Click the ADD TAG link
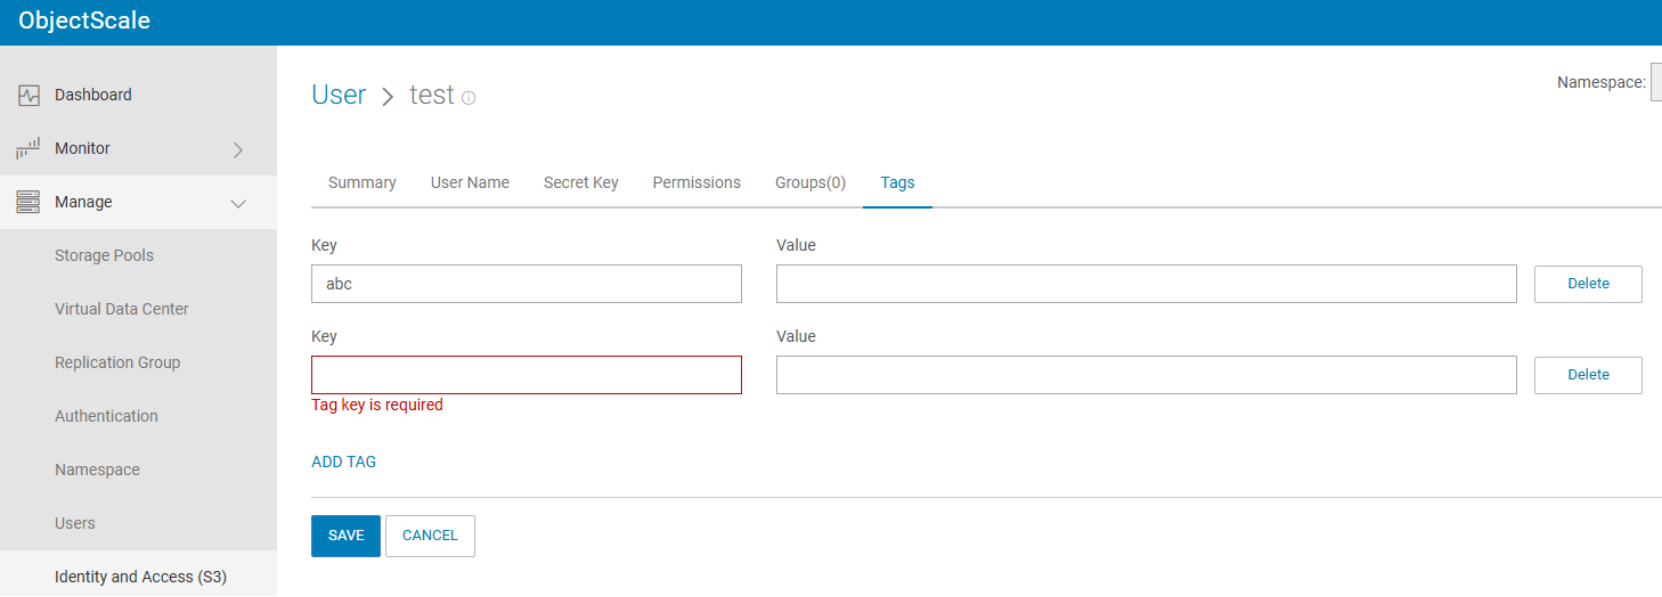The height and width of the screenshot is (597, 1662). pyautogui.click(x=344, y=462)
